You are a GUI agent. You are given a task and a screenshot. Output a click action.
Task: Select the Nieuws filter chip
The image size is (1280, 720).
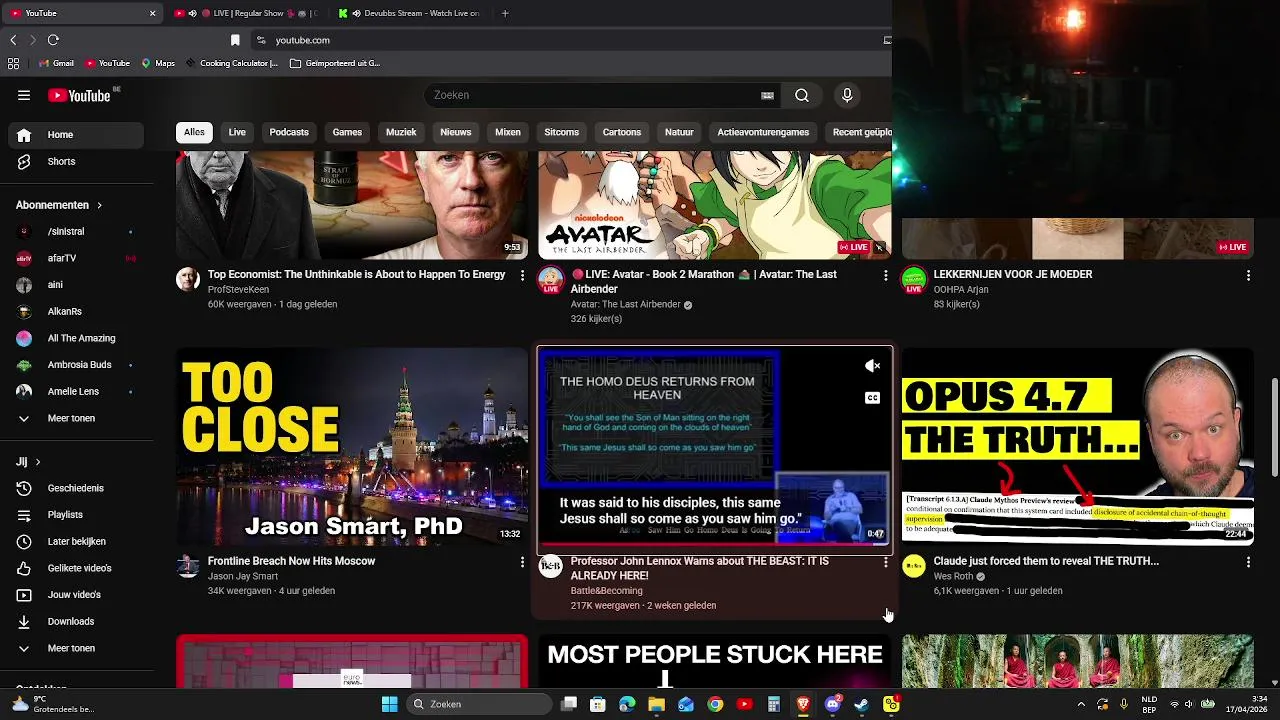point(455,132)
